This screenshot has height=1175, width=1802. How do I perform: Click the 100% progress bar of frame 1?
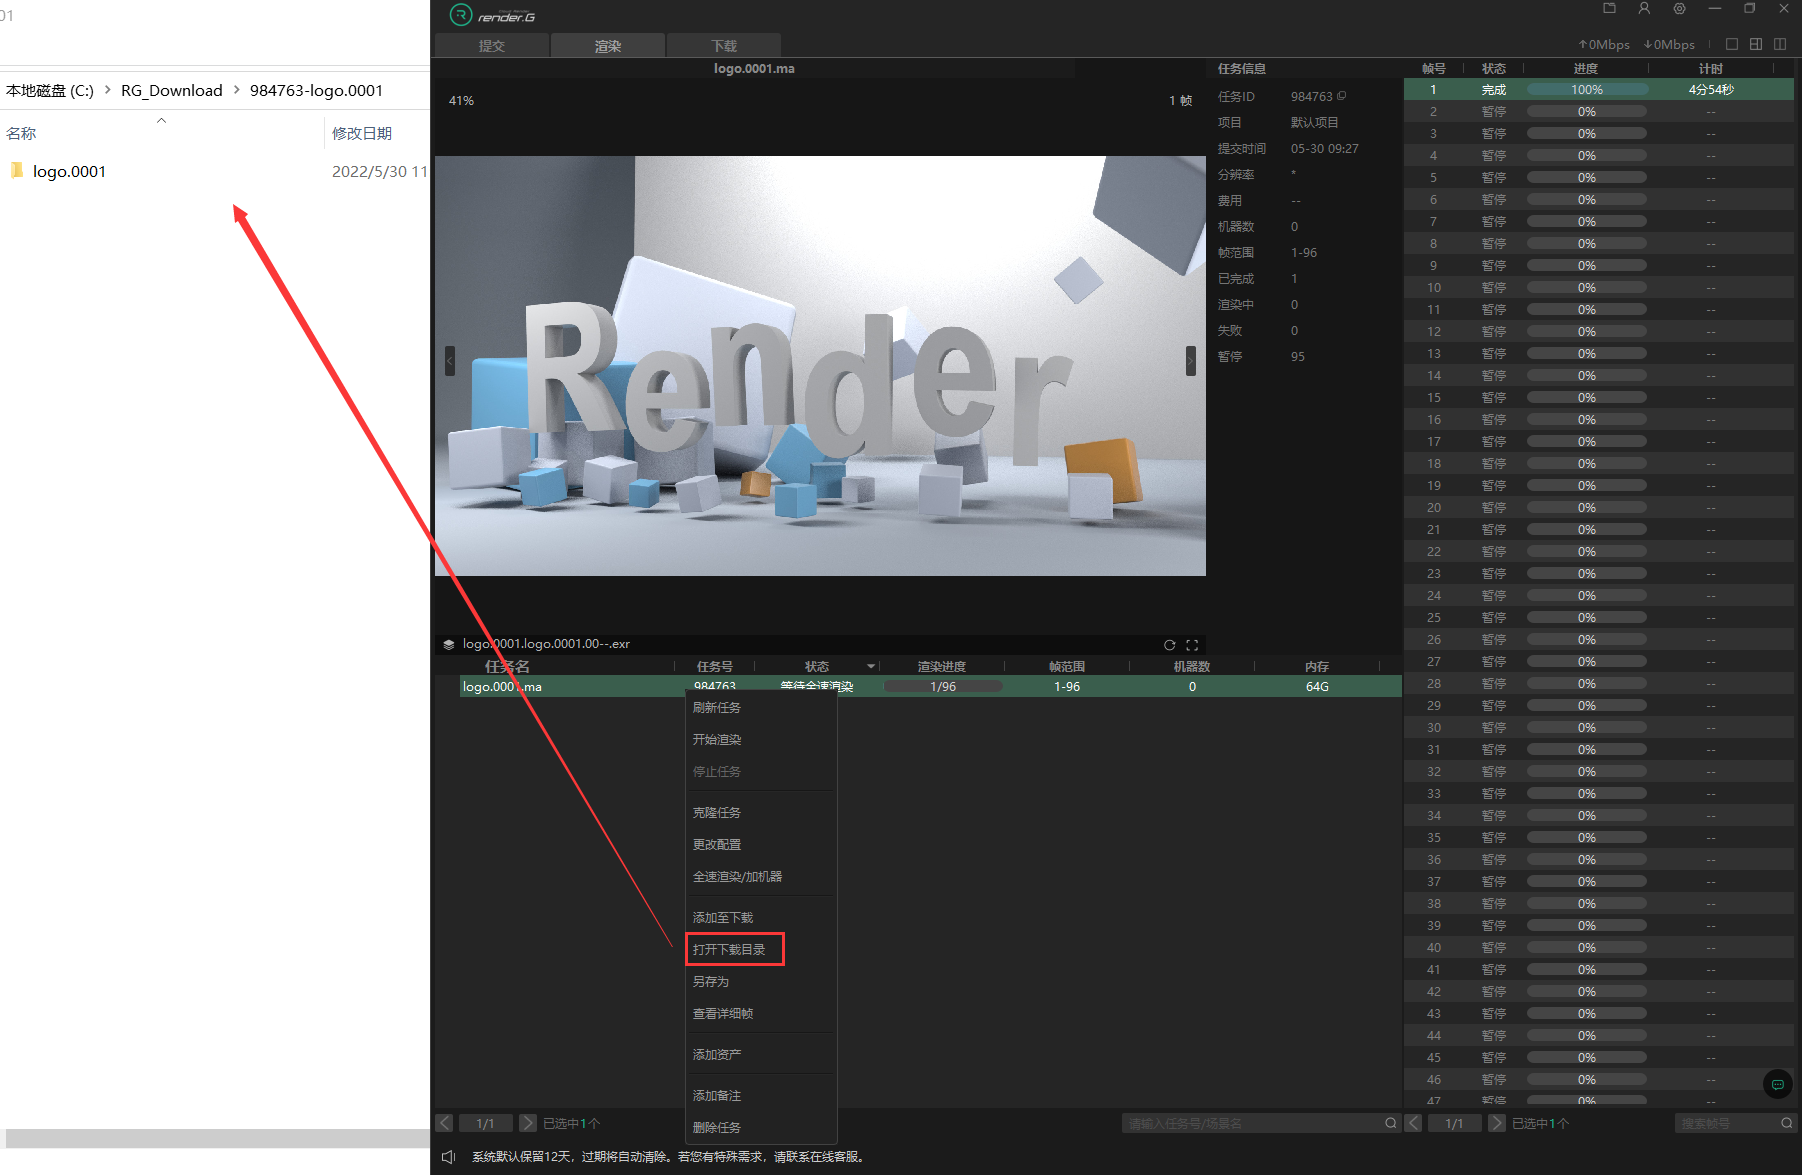pyautogui.click(x=1586, y=90)
